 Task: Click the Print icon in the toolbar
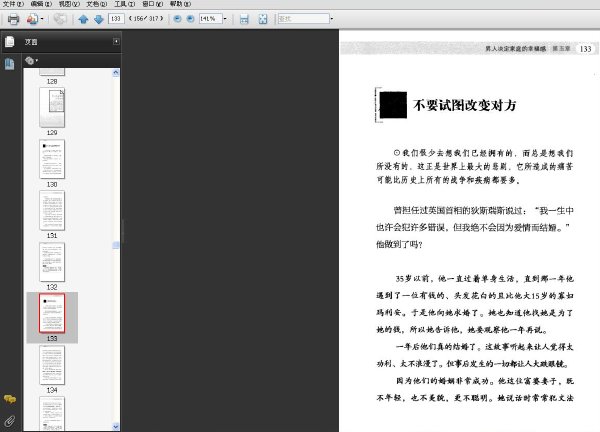[13, 19]
